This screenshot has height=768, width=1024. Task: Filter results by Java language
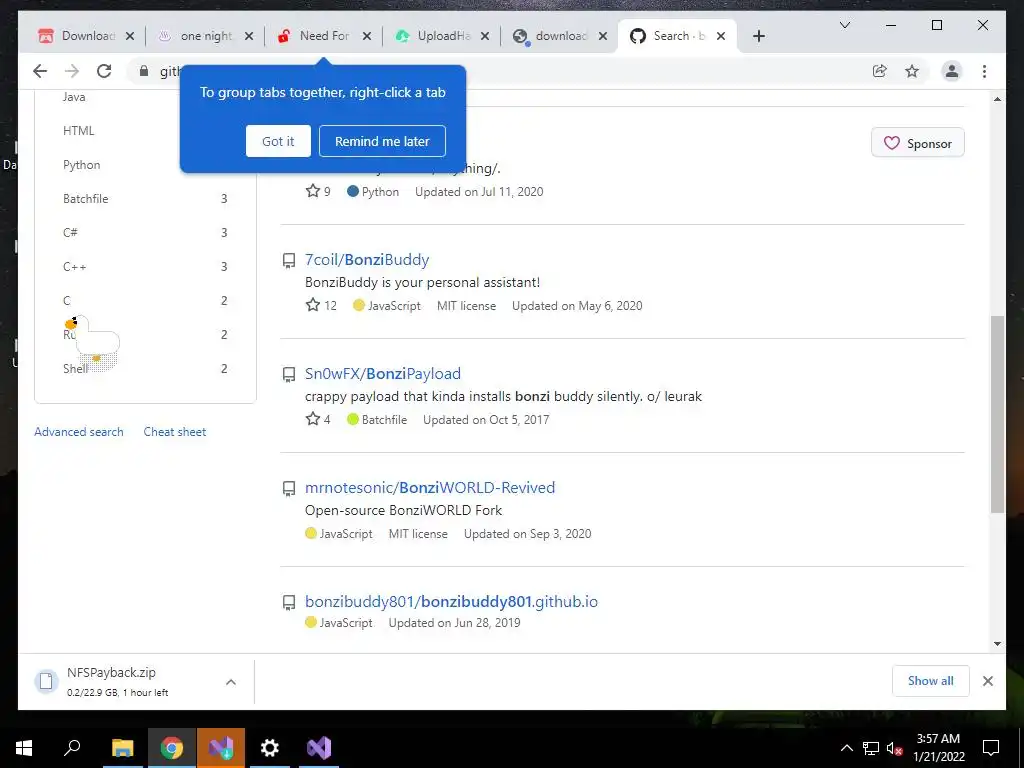[x=74, y=97]
